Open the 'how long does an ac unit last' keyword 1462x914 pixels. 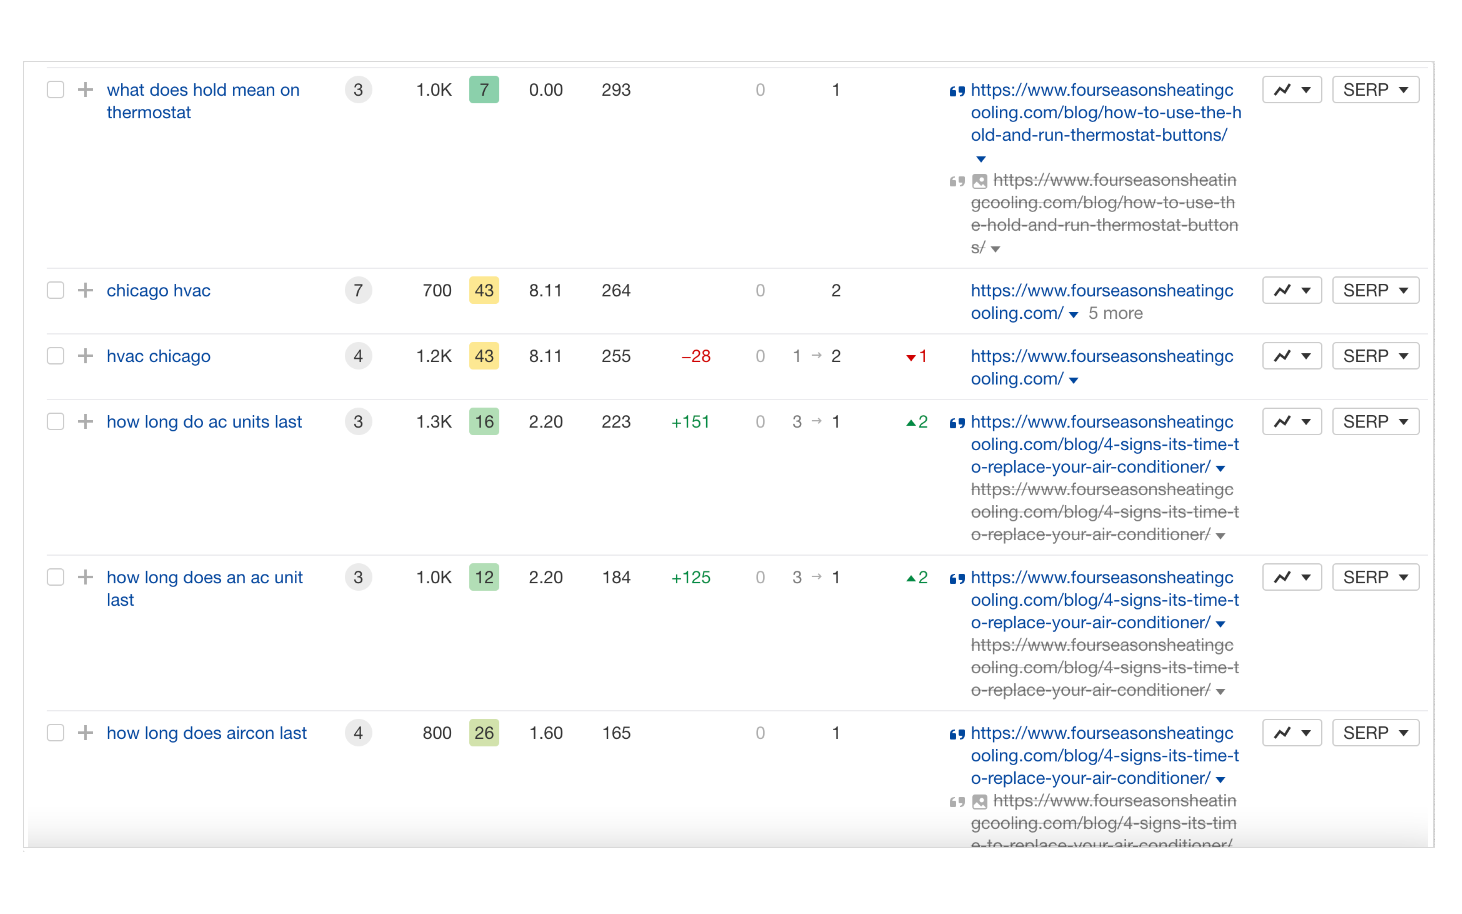tap(205, 589)
